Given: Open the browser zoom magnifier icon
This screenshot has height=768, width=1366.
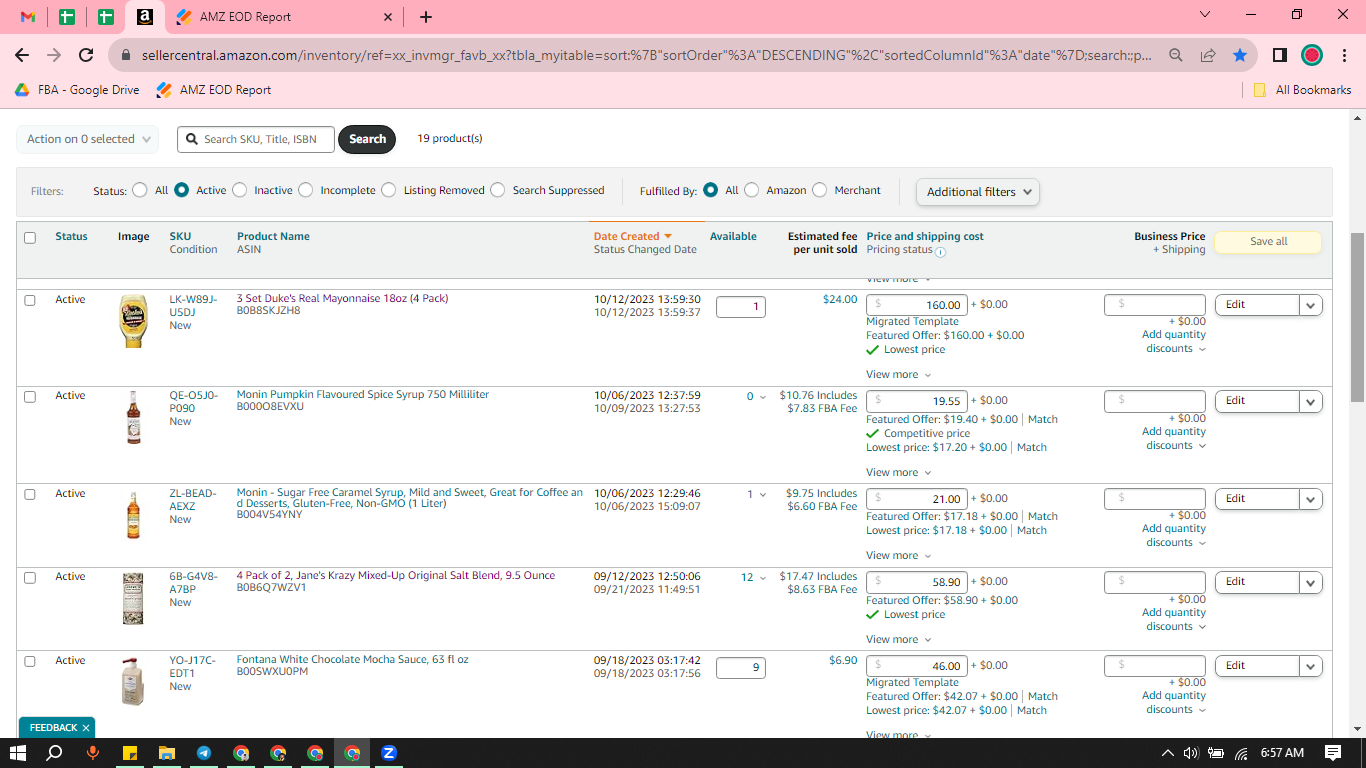Looking at the screenshot, I should [1176, 55].
